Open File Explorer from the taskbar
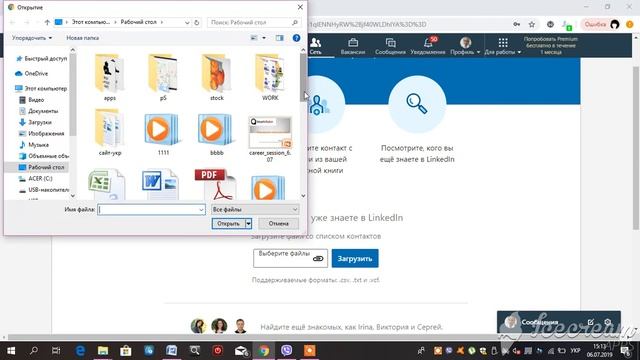The image size is (640, 360). 103,351
